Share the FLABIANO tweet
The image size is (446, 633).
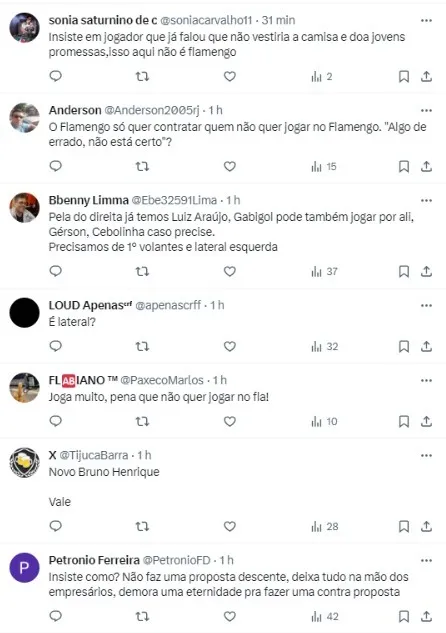[427, 421]
